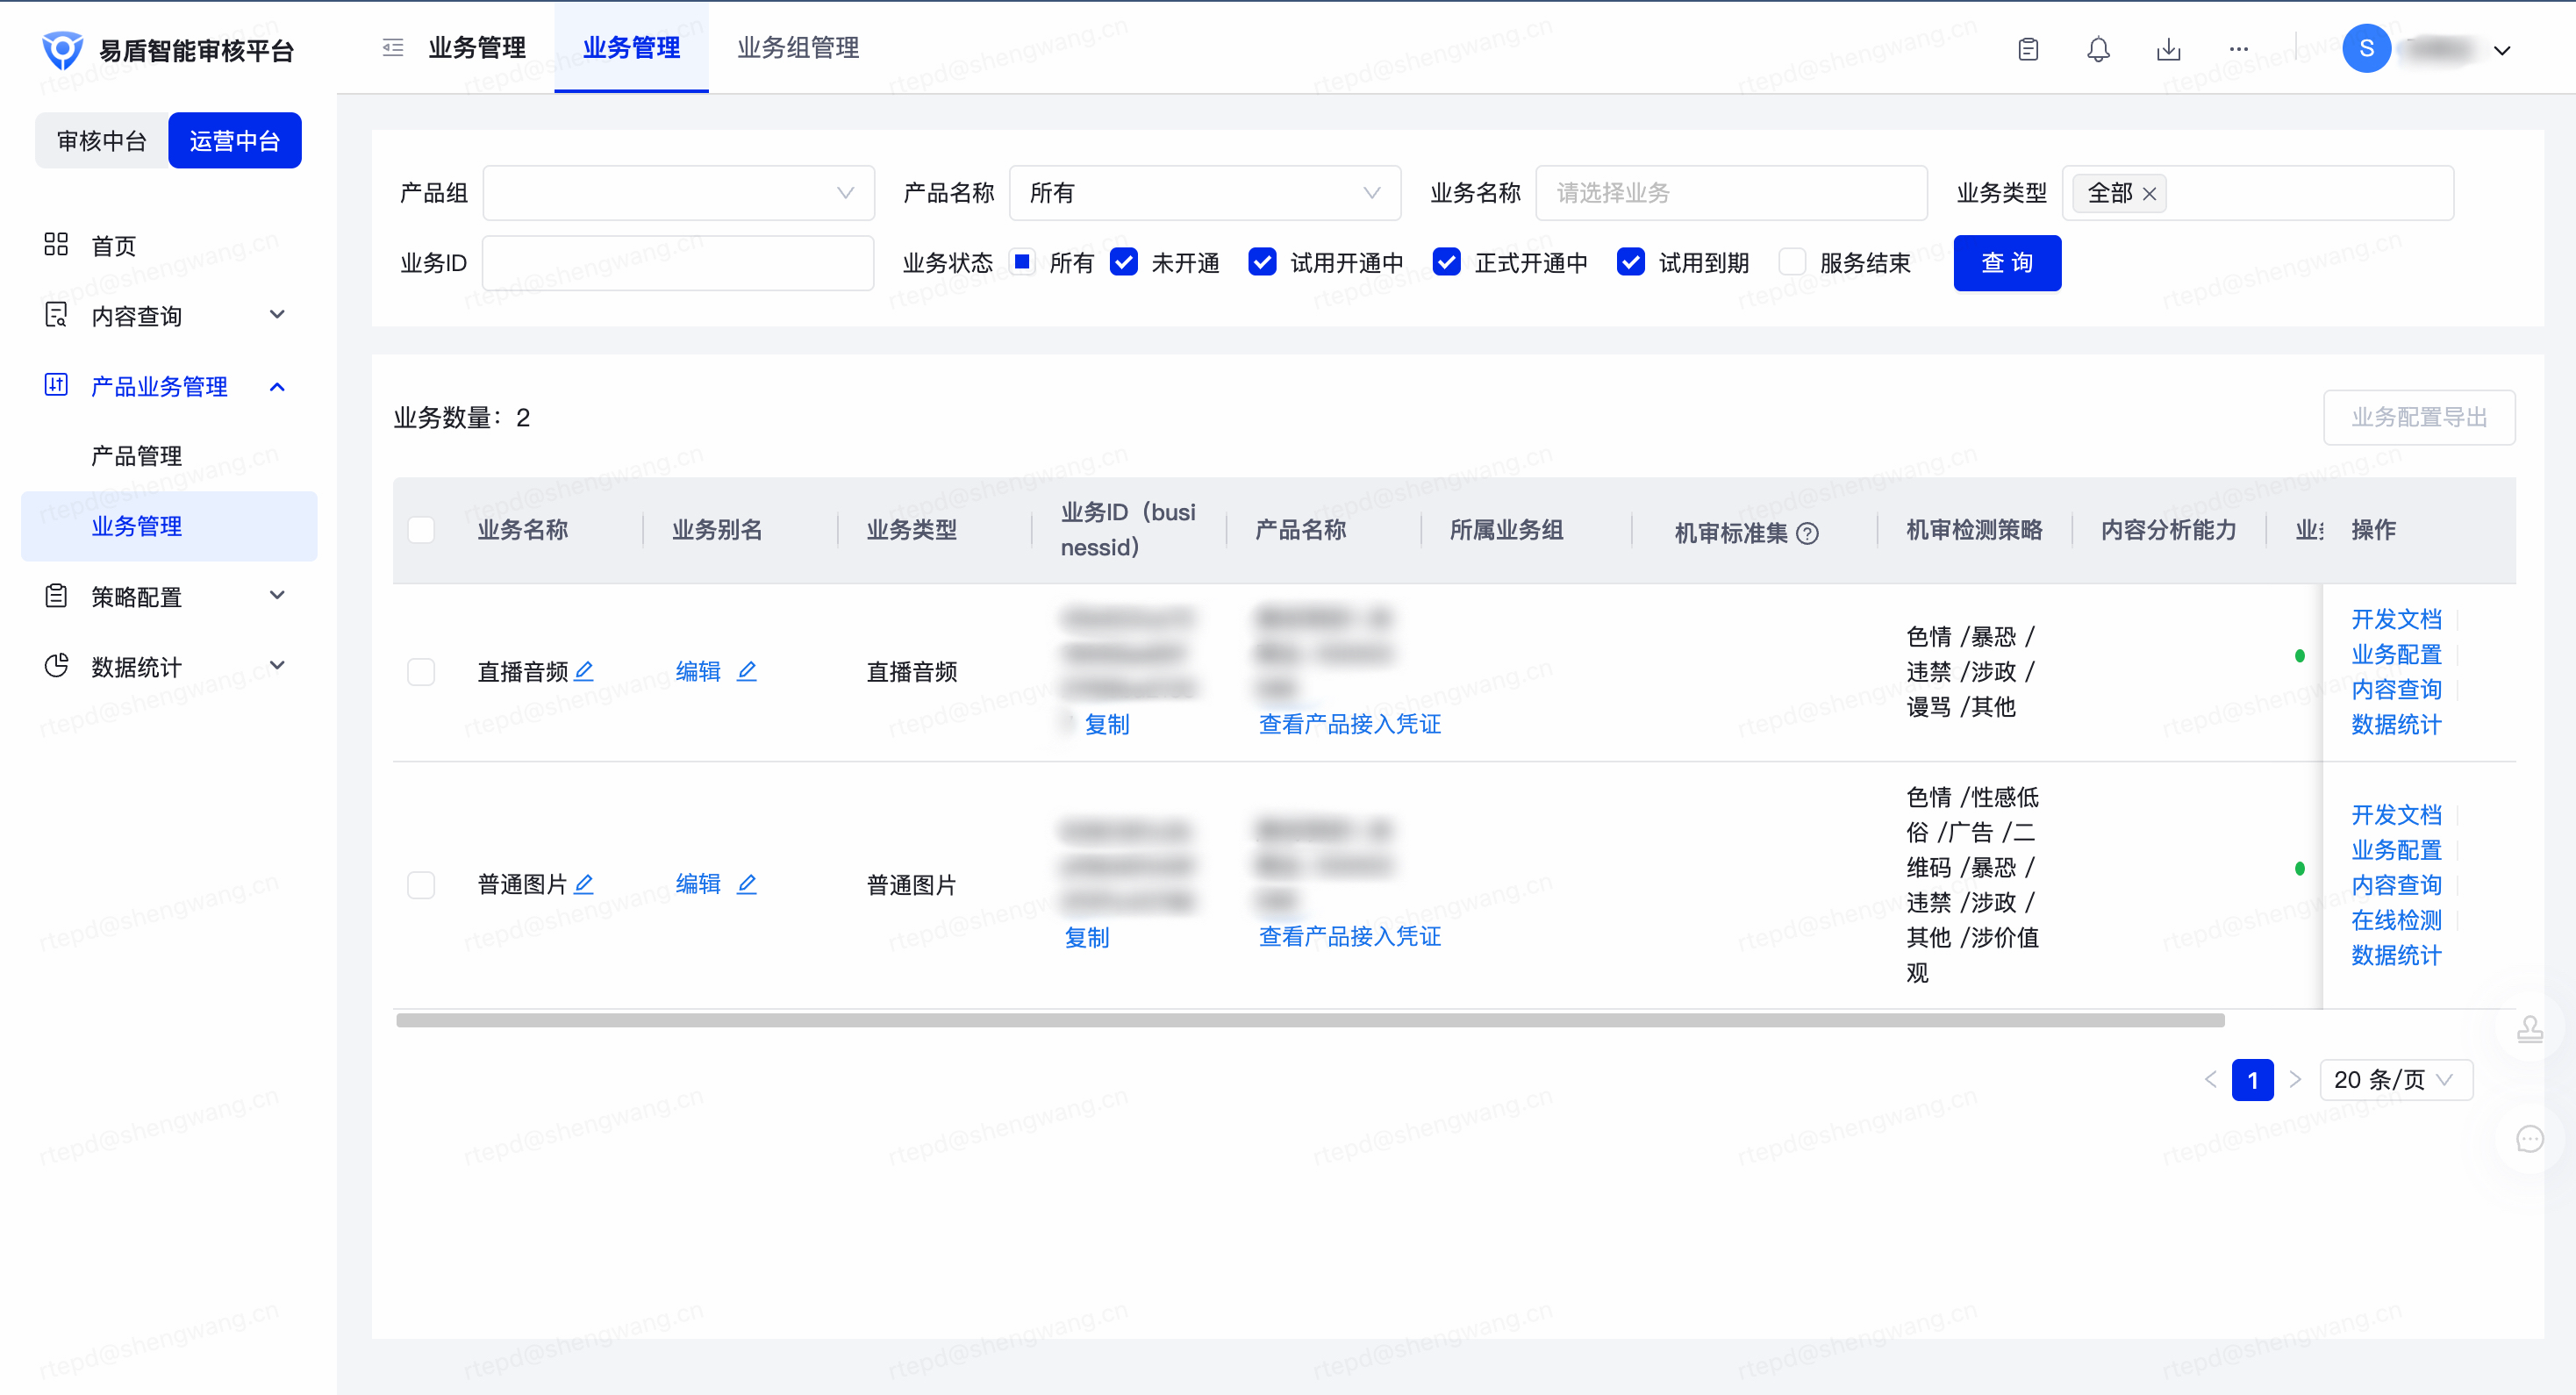Screen dimensions: 2576x1395
Task: Click the 首页 grid icon in the sidebar
Action: click(56, 245)
